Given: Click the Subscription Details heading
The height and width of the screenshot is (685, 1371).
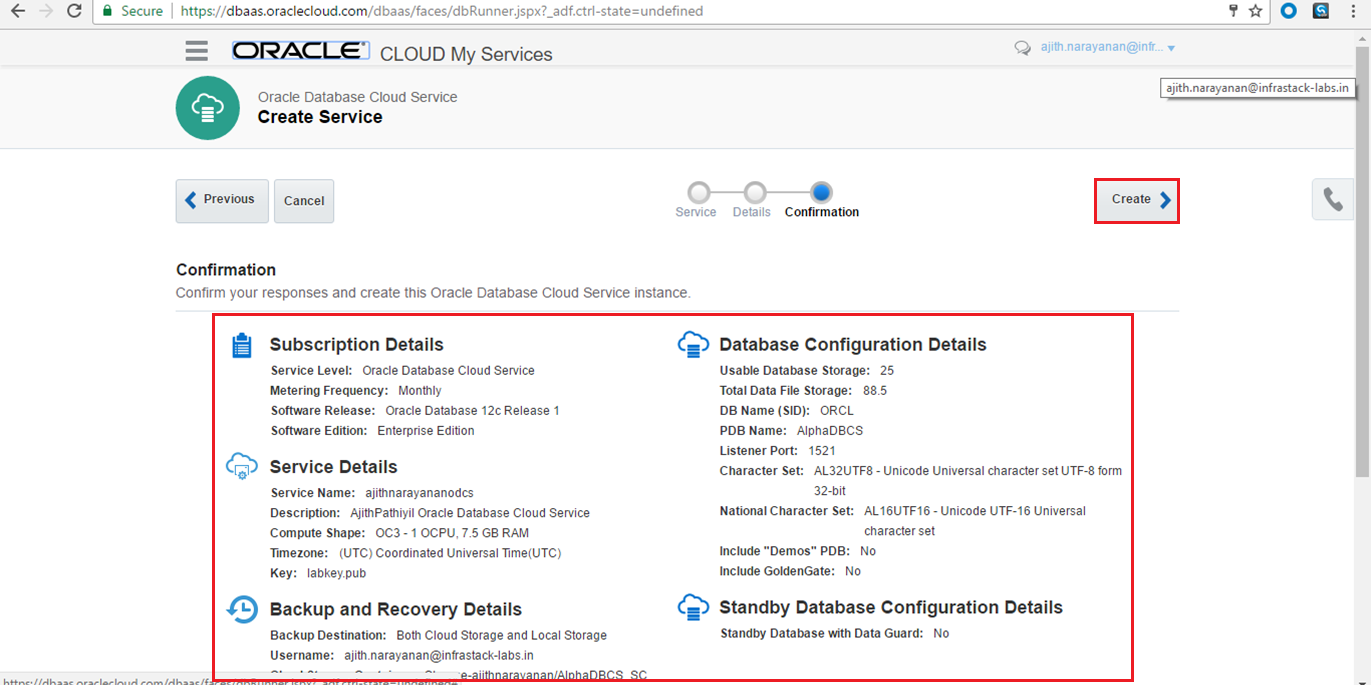Looking at the screenshot, I should click(x=357, y=345).
